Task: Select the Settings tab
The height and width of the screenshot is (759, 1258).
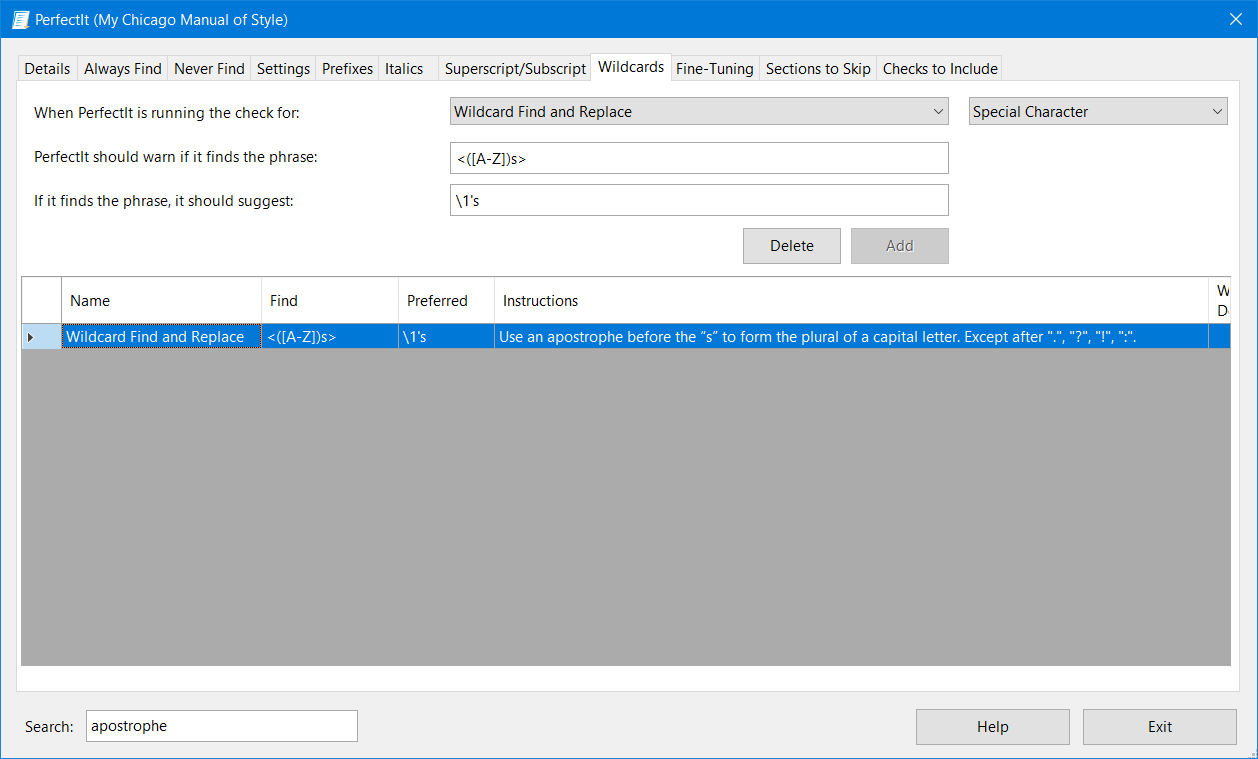Action: tap(283, 68)
